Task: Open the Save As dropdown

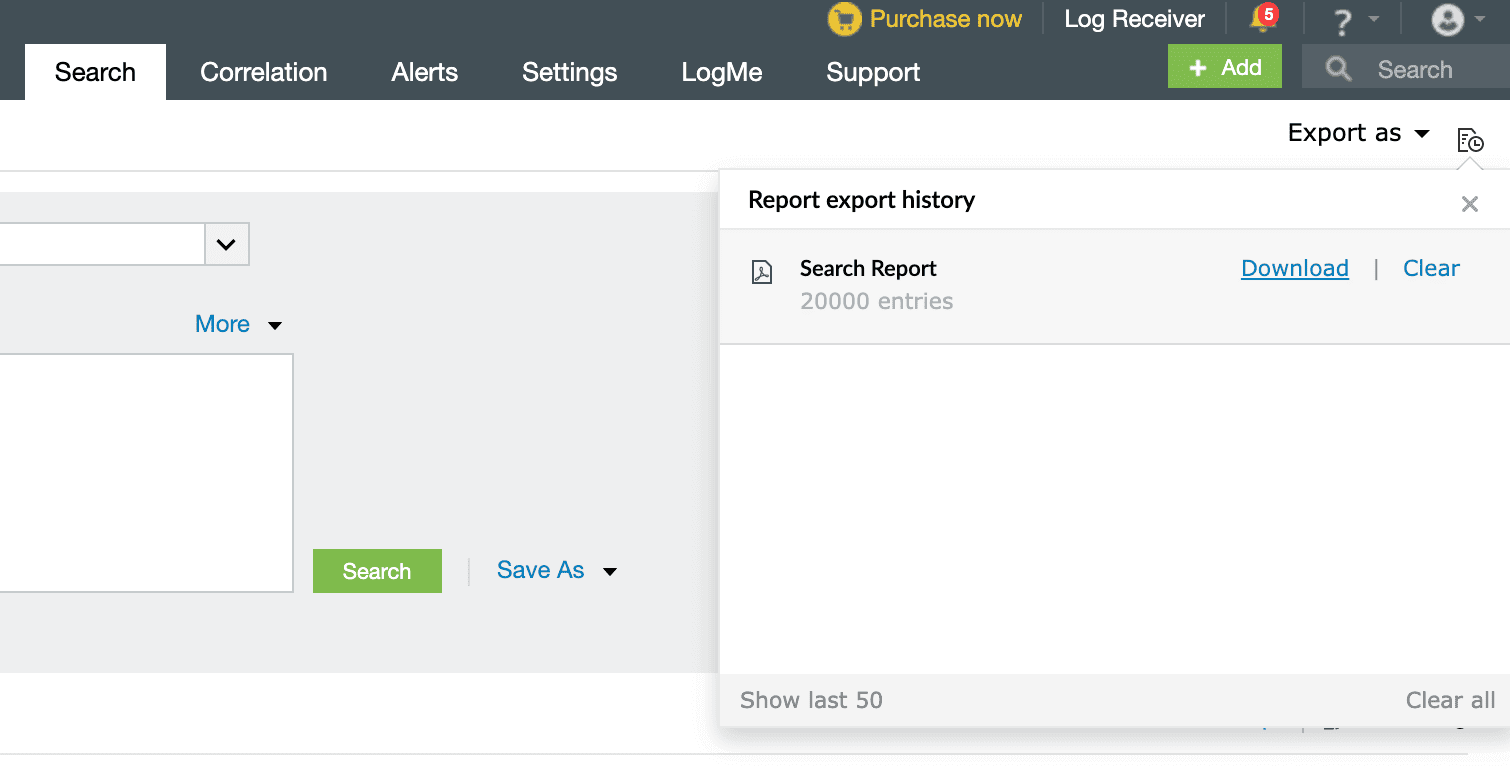Action: (556, 570)
